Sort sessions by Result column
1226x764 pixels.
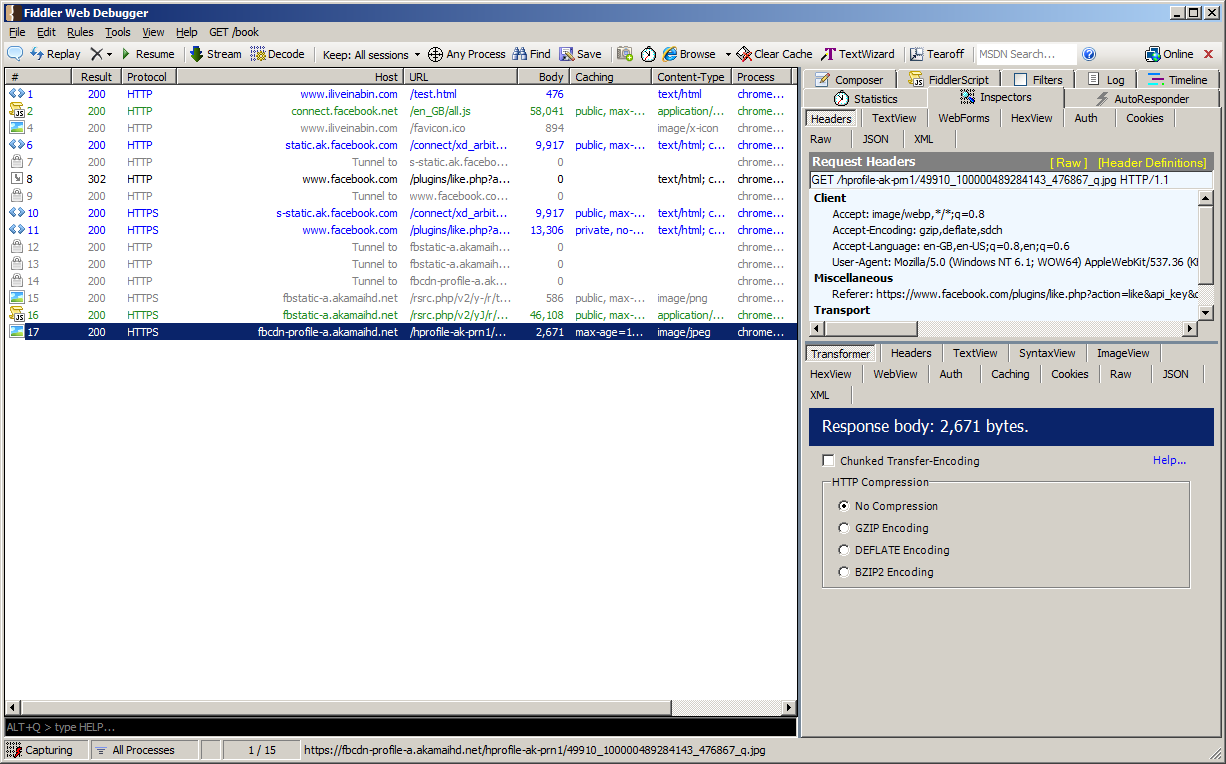point(96,77)
